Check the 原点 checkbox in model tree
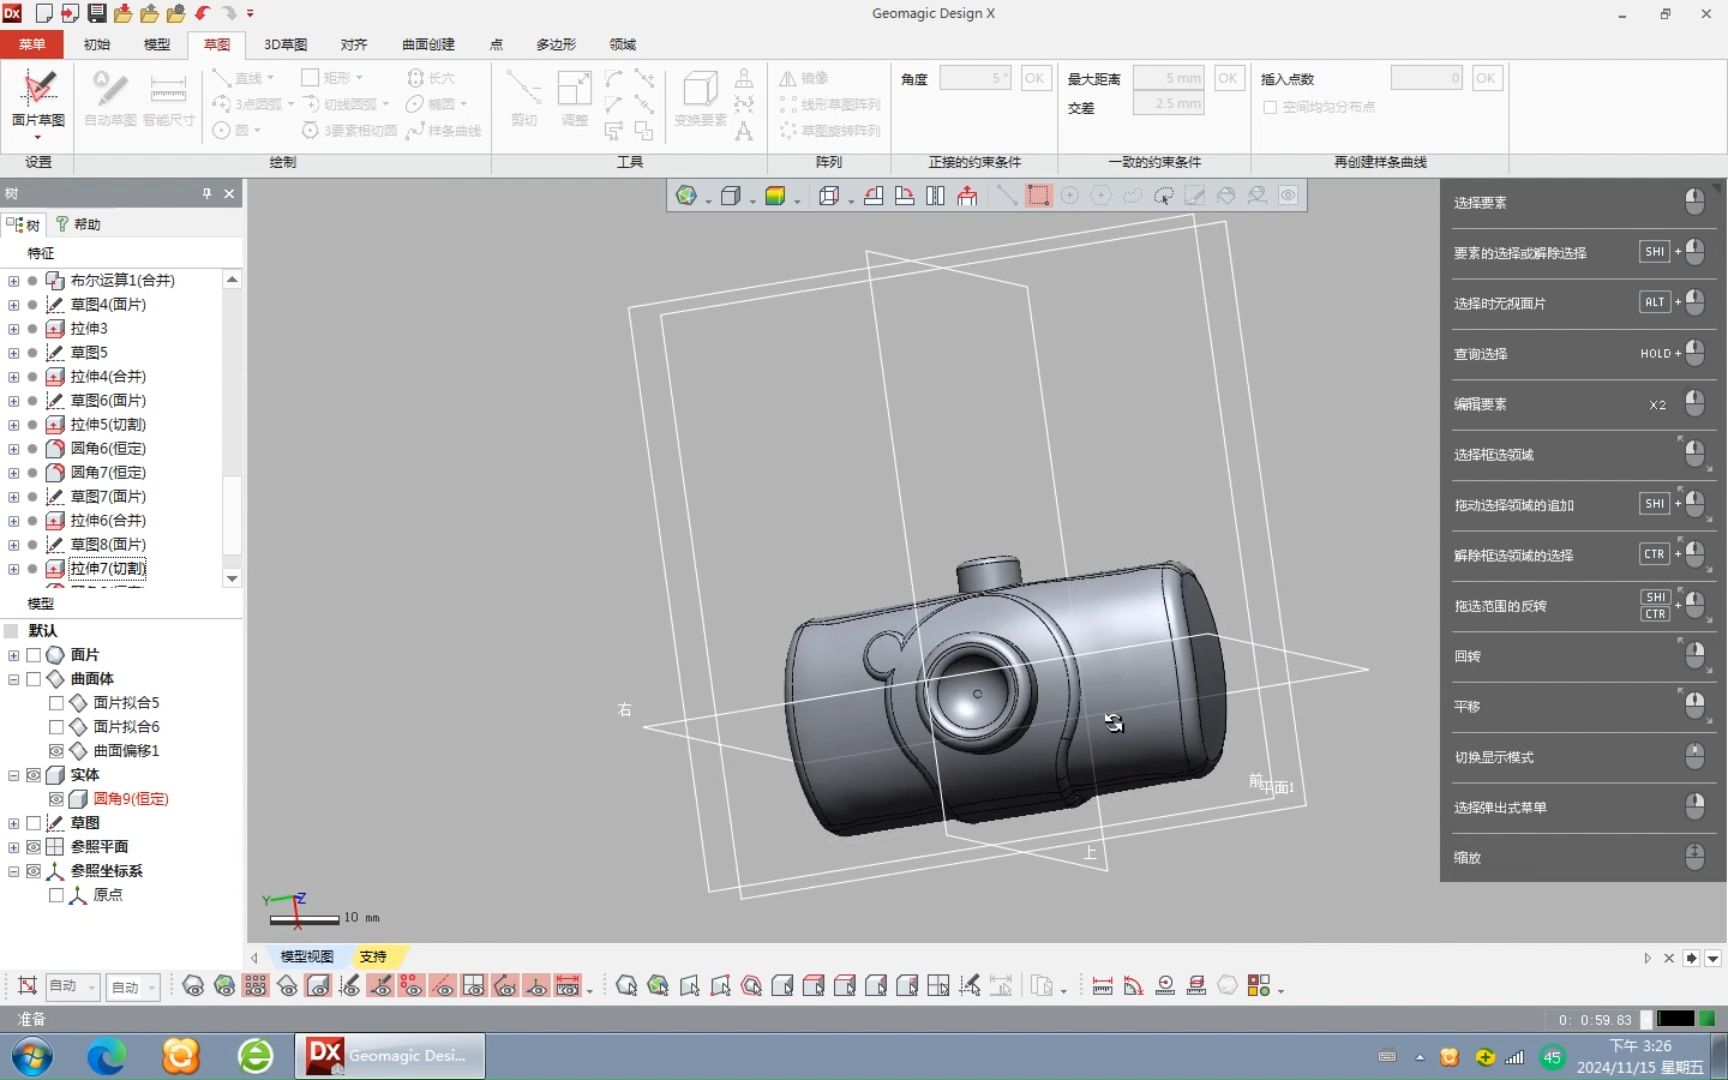Viewport: 1728px width, 1080px height. click(57, 895)
